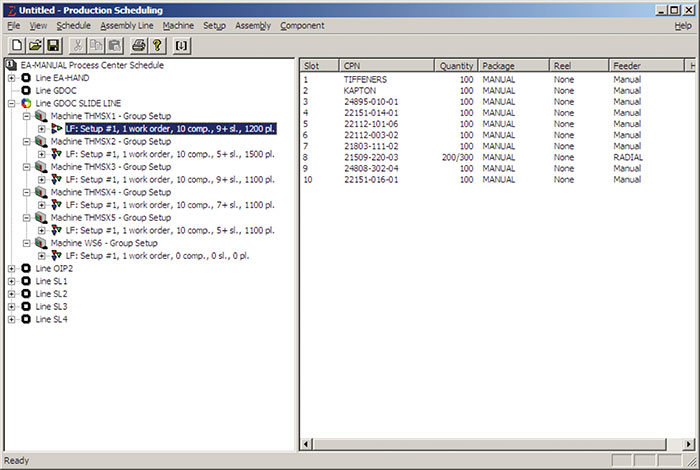Viewport: 700px width, 470px height.
Task: Expand the Line SL3 node
Action: 11,307
